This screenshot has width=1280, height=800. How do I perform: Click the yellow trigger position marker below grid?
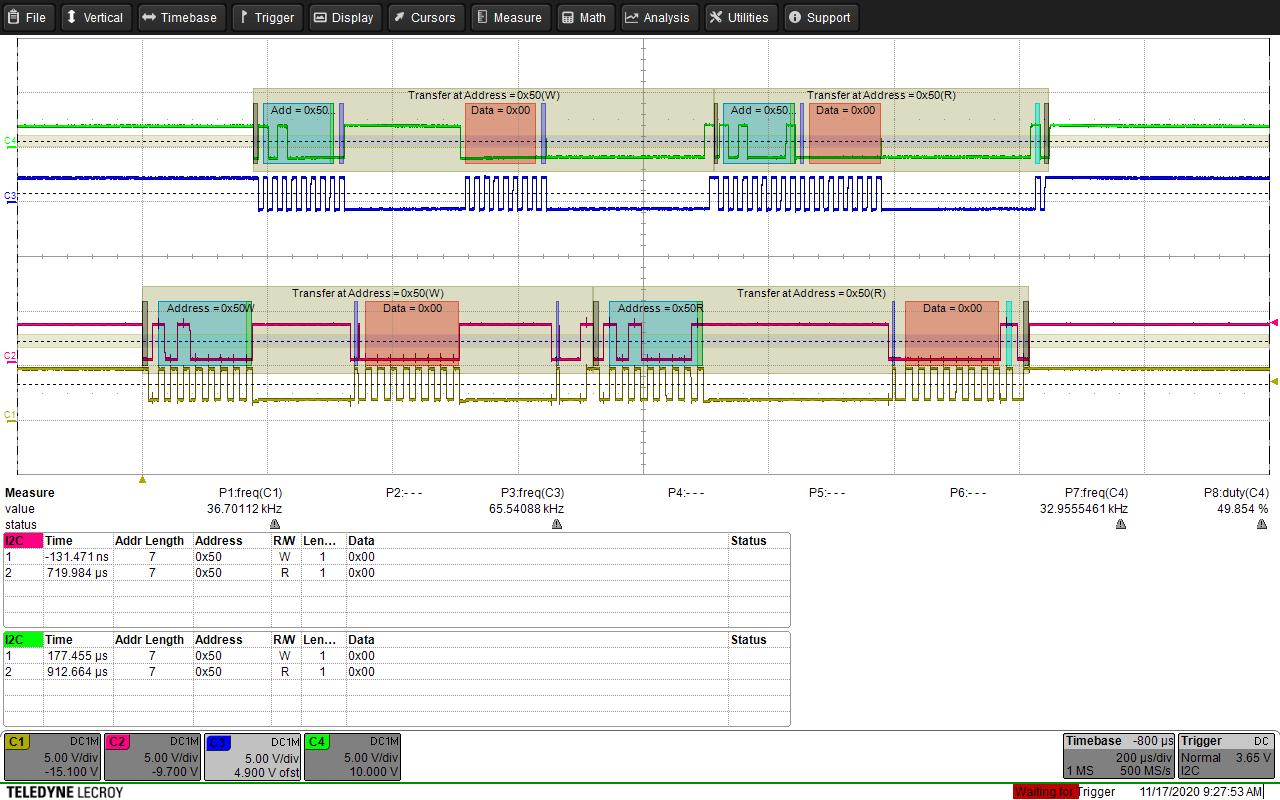pos(141,478)
